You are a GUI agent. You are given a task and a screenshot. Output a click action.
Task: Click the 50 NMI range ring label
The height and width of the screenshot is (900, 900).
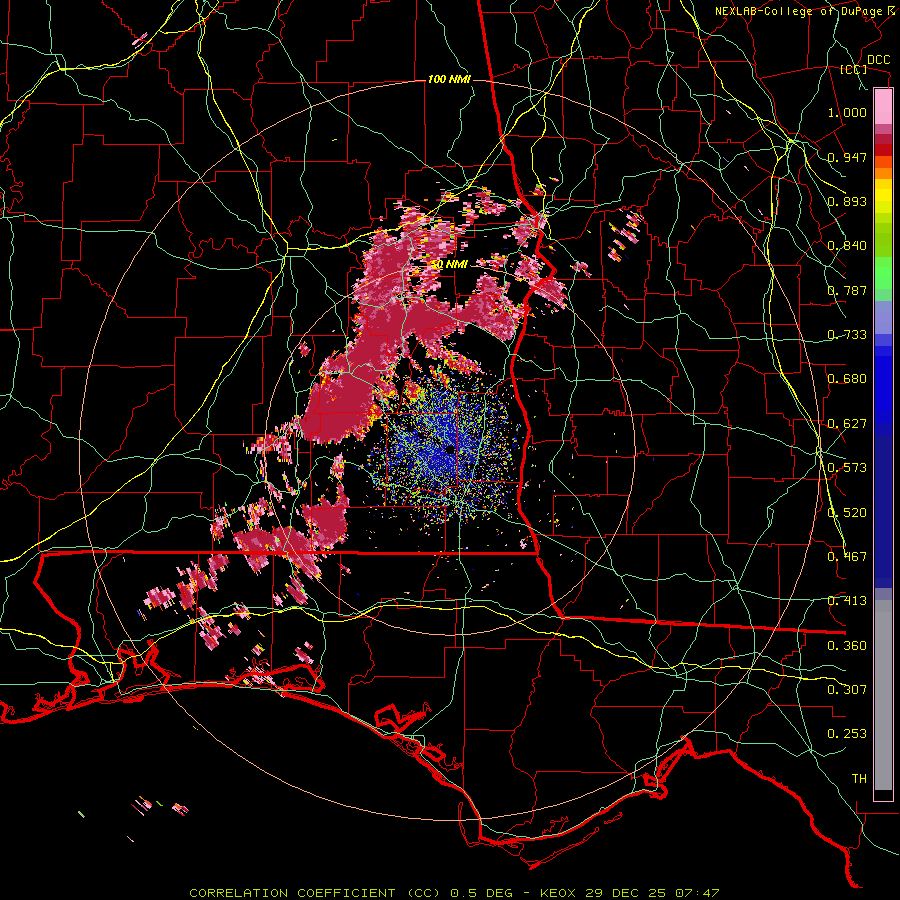[448, 265]
